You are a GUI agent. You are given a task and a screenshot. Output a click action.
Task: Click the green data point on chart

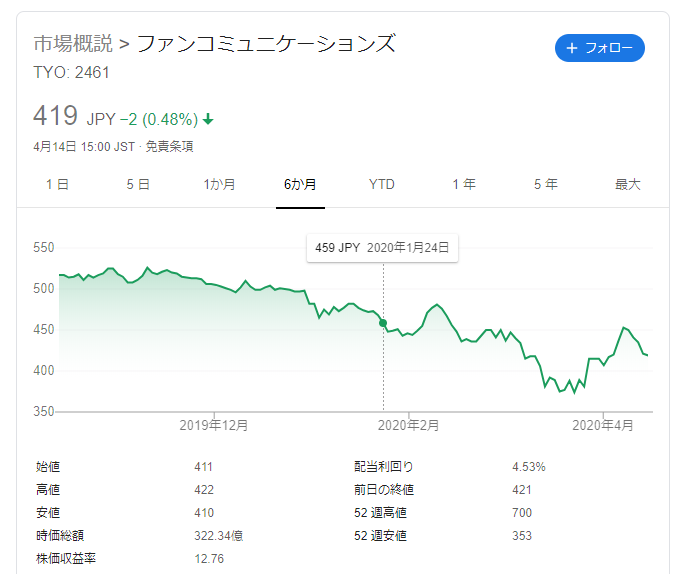tap(383, 323)
